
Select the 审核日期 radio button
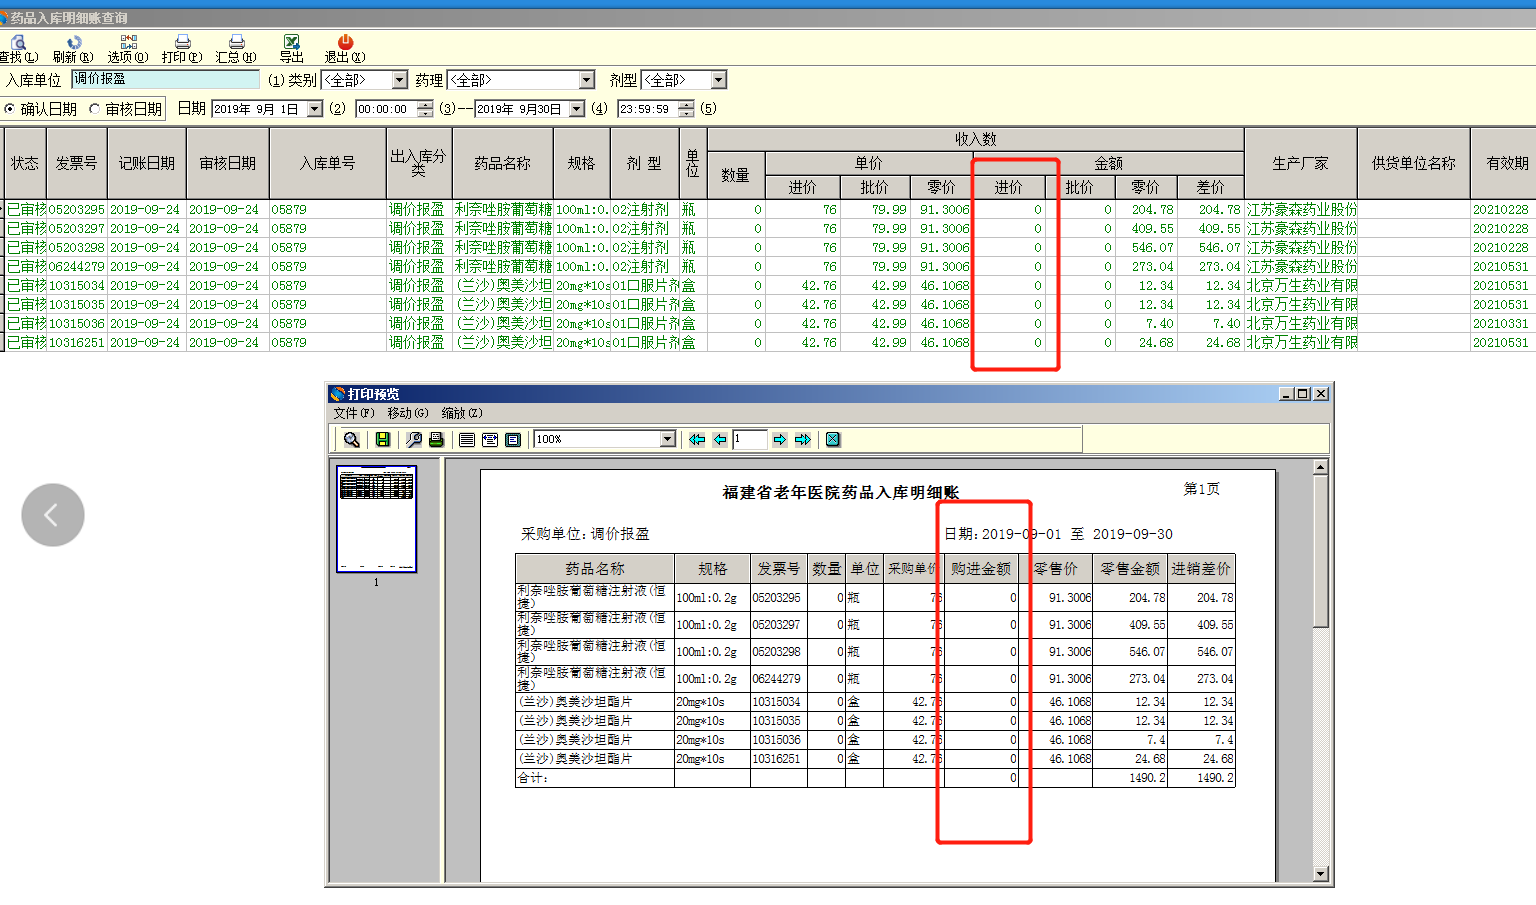click(95, 109)
